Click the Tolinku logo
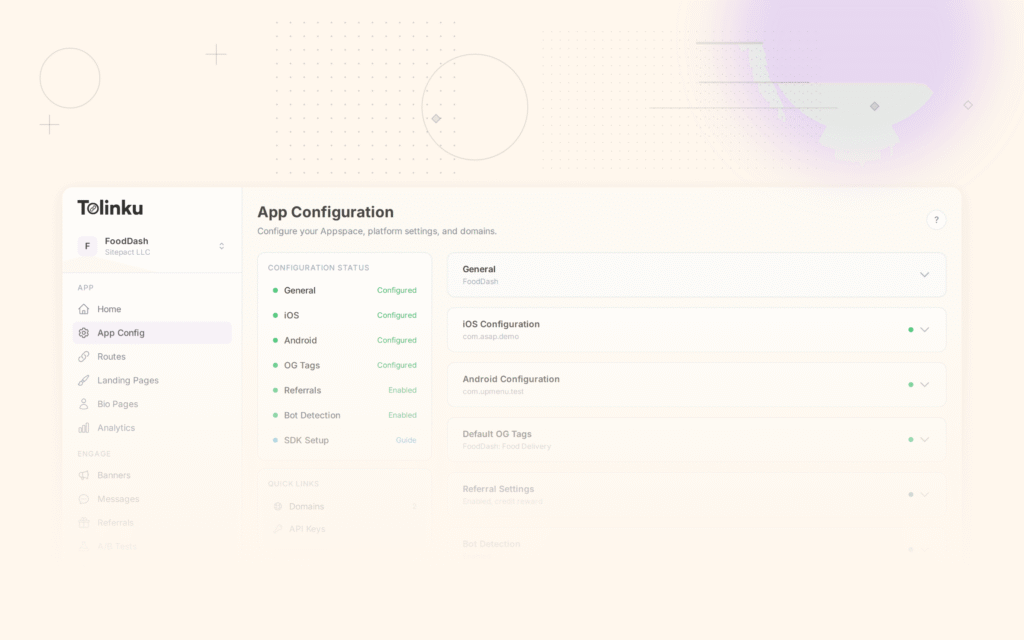 pos(110,208)
